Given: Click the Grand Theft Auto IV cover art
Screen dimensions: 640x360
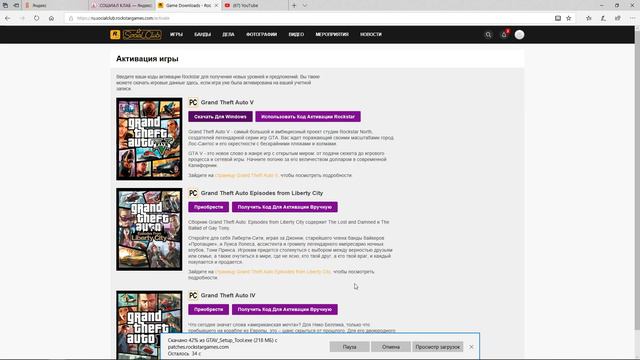Looking at the screenshot, I should 149,325.
